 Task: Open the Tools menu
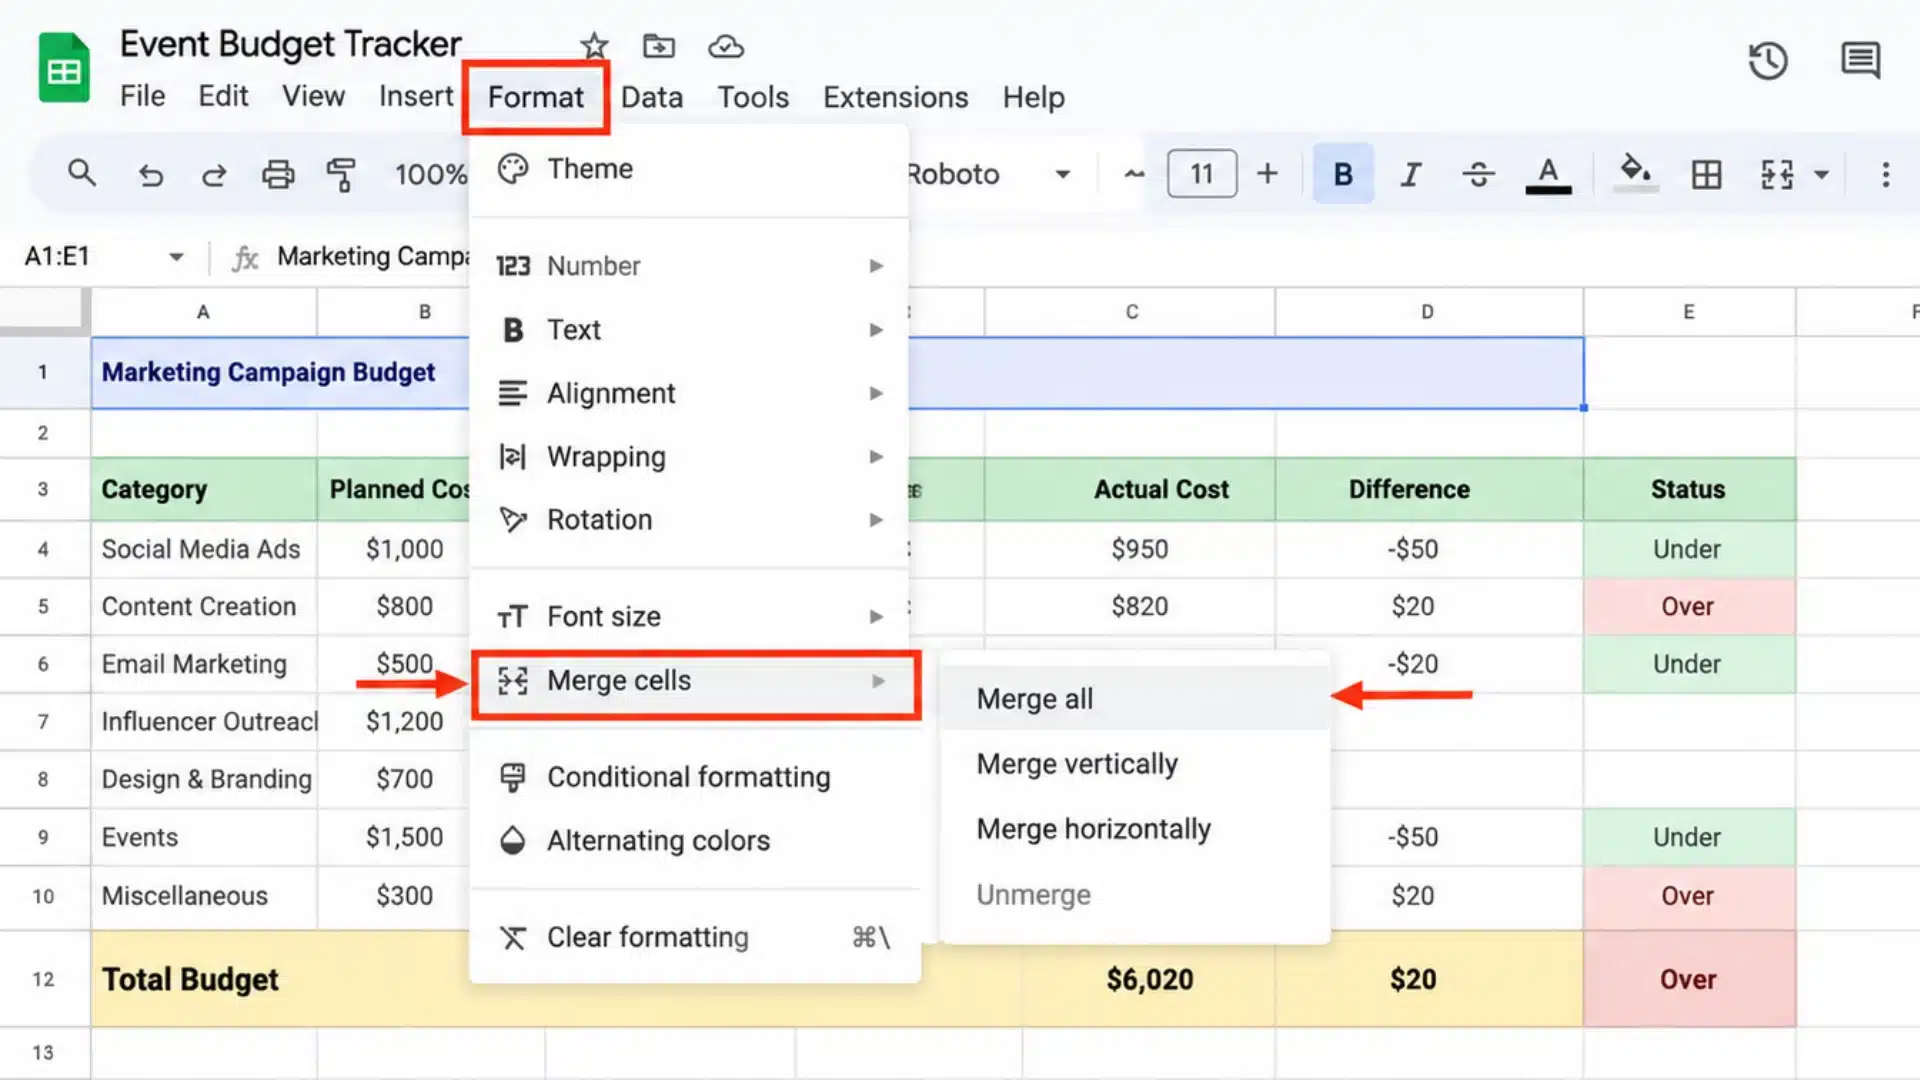coord(753,97)
